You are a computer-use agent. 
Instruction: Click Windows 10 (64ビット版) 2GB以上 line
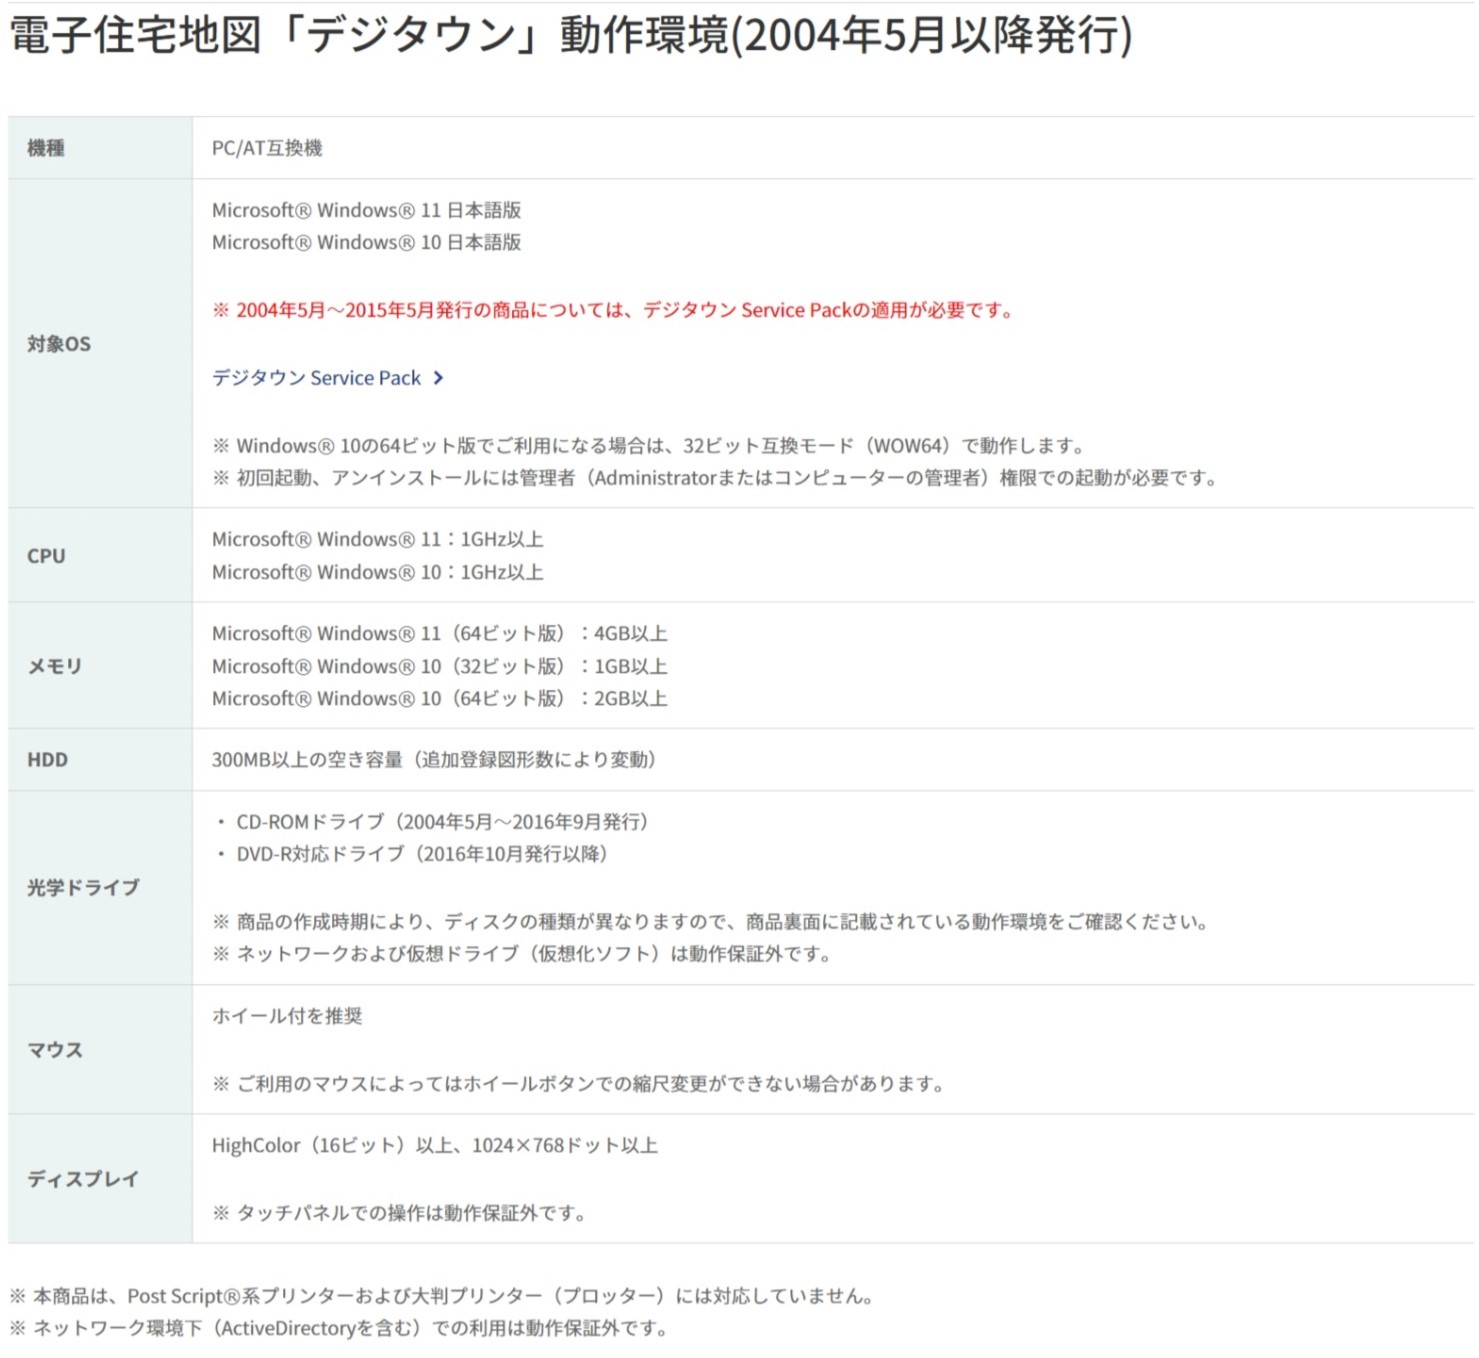coord(440,698)
